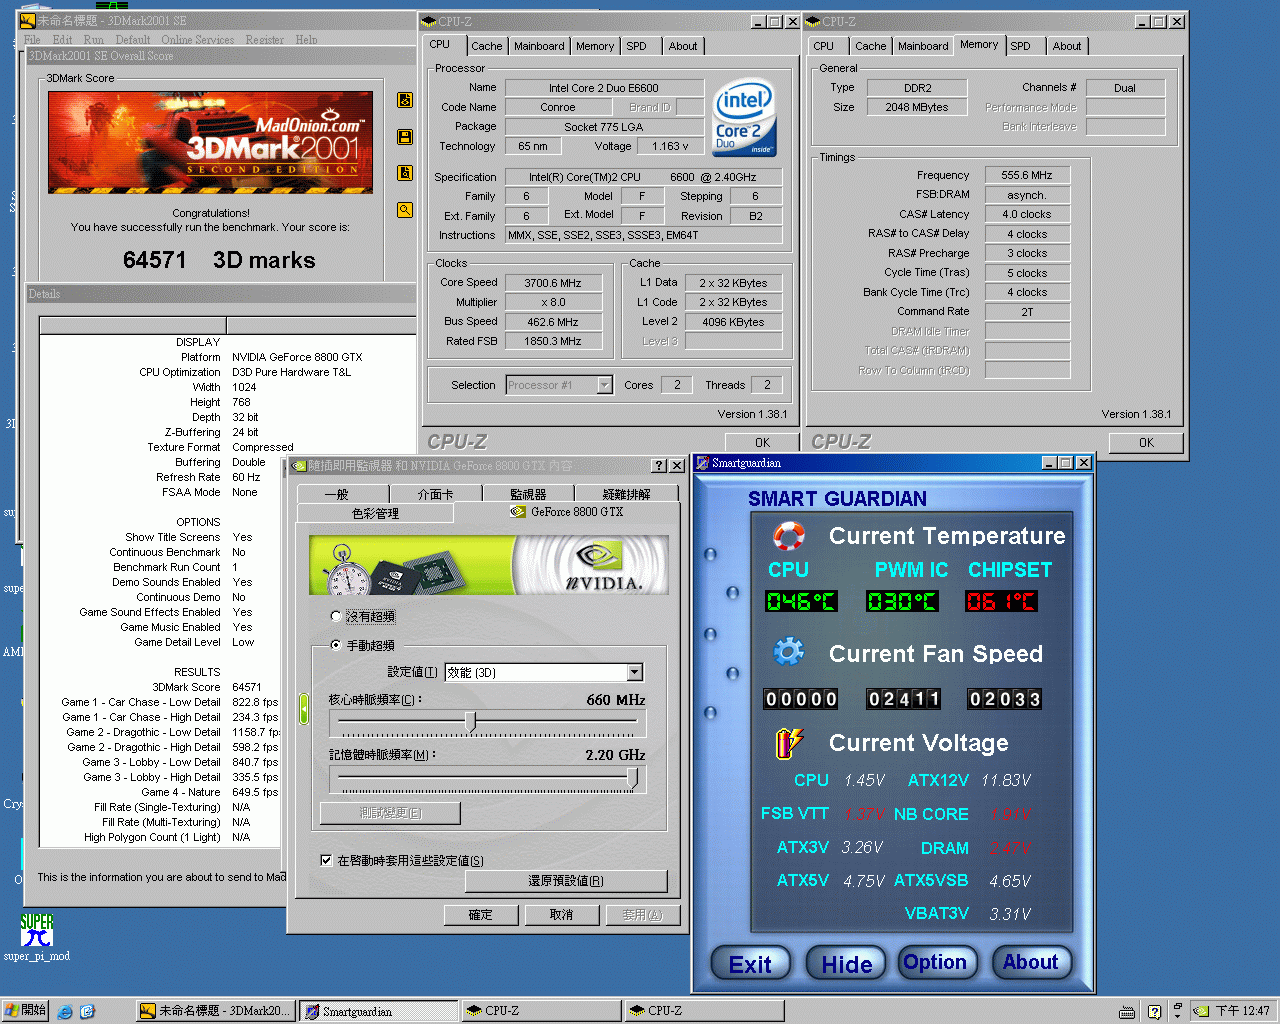Click the top yellow document icon beside 3DMark score
The width and height of the screenshot is (1280, 1024).
(x=405, y=100)
